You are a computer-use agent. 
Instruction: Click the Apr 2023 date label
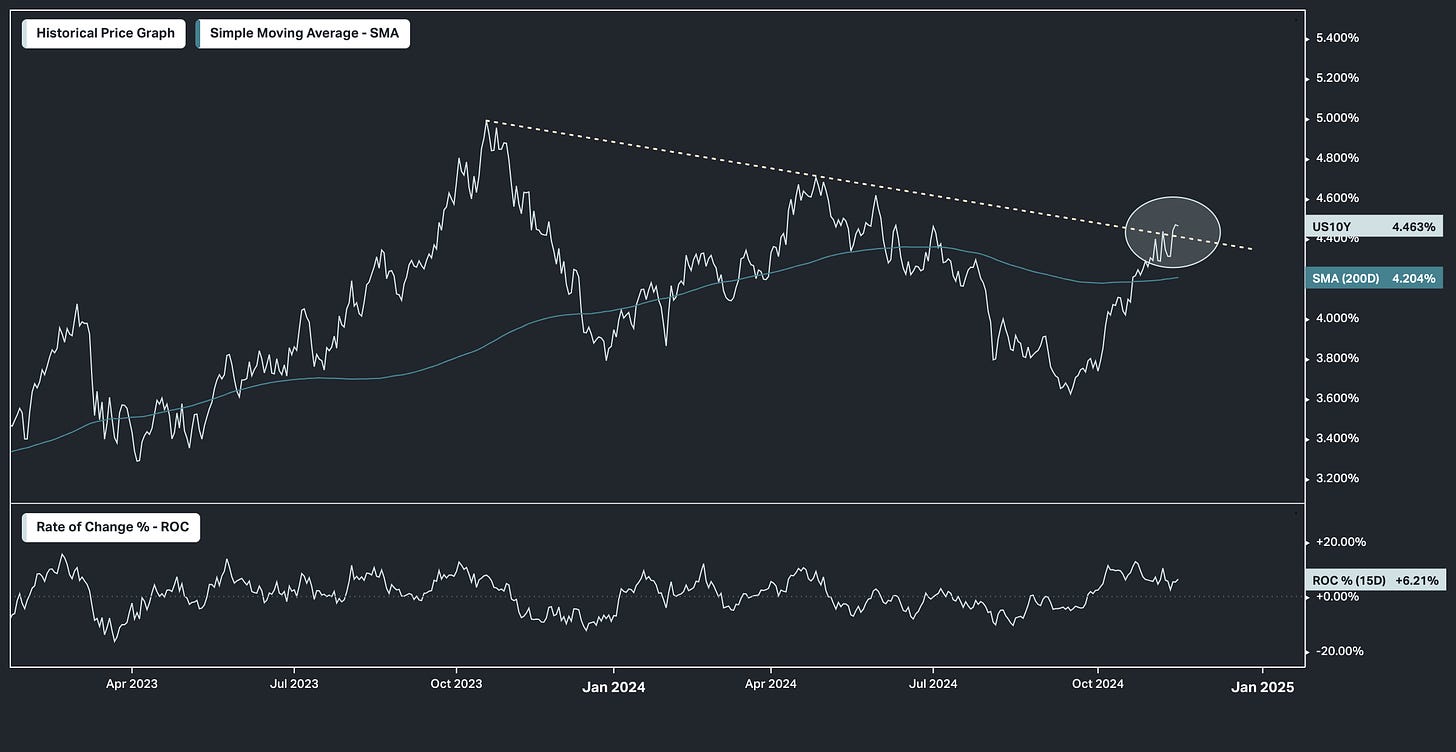click(x=132, y=685)
